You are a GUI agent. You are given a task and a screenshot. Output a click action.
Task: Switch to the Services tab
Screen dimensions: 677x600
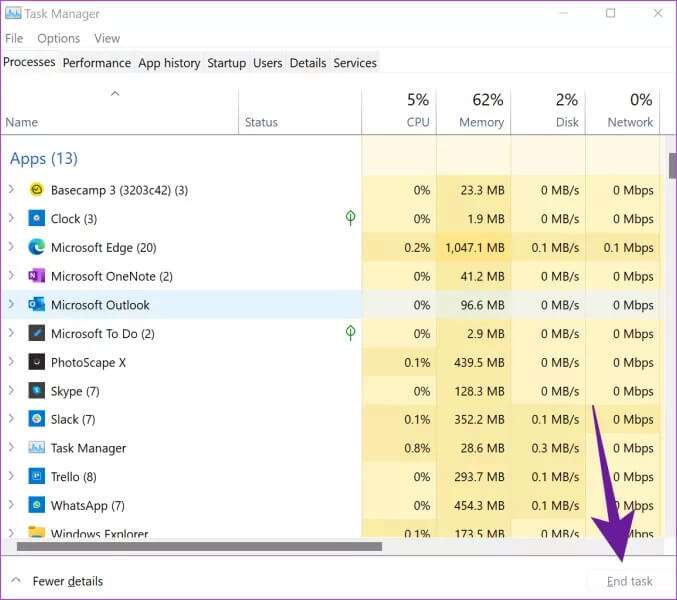point(355,63)
